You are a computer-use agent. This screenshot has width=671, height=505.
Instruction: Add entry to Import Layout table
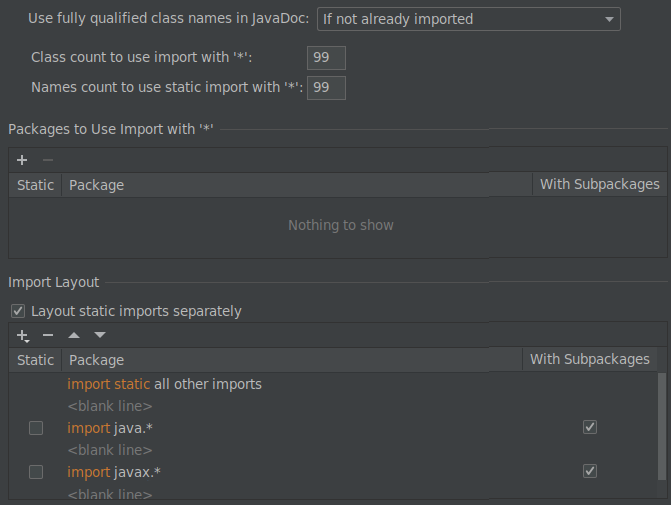pyautogui.click(x=22, y=336)
